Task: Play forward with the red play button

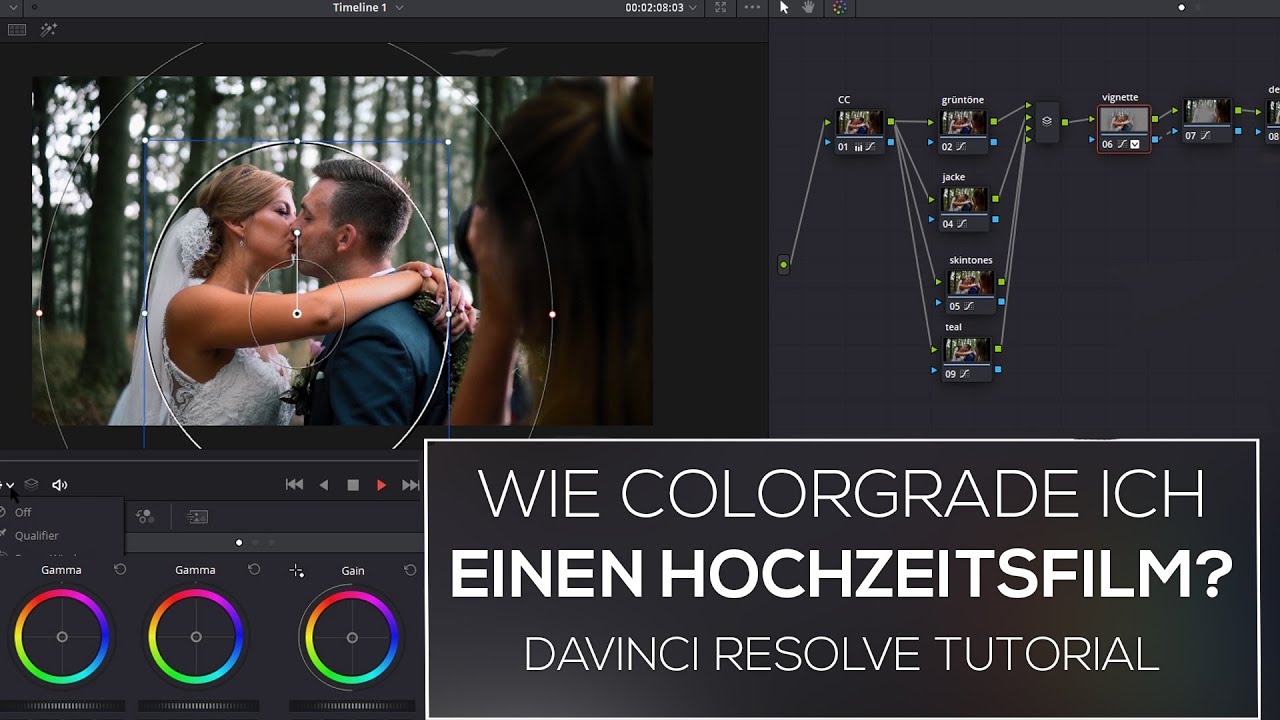Action: (381, 485)
